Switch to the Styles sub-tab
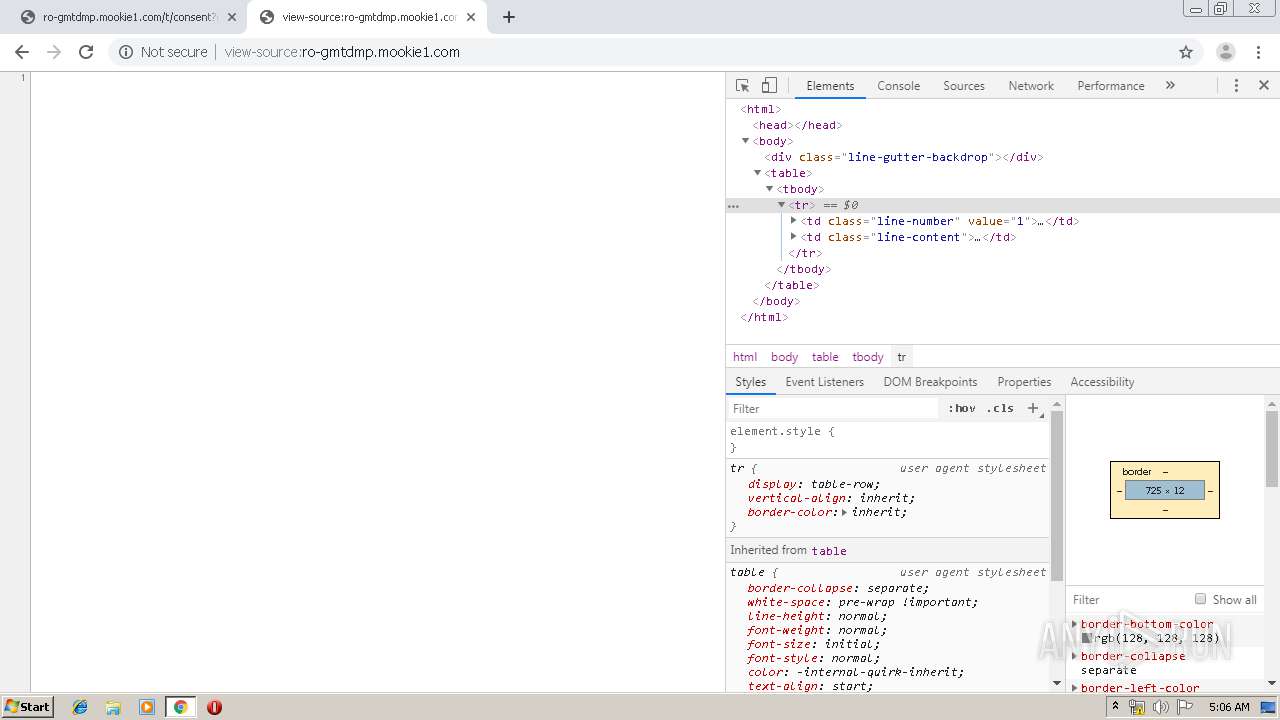 coord(750,382)
